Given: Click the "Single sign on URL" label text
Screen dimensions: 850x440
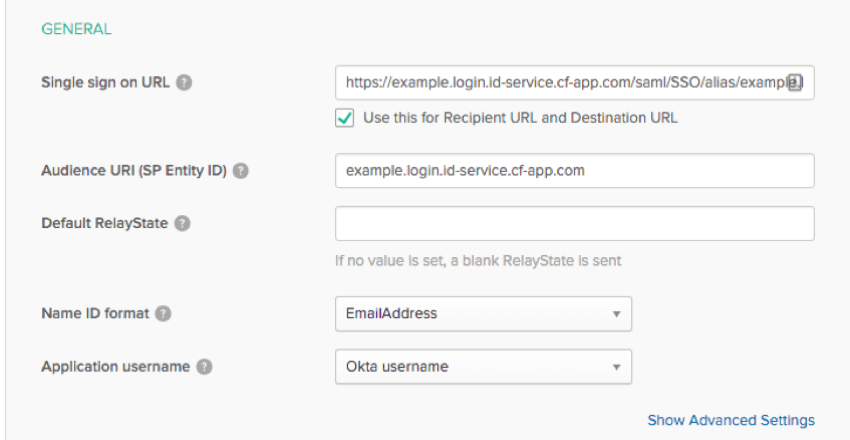Looking at the screenshot, I should 106,83.
